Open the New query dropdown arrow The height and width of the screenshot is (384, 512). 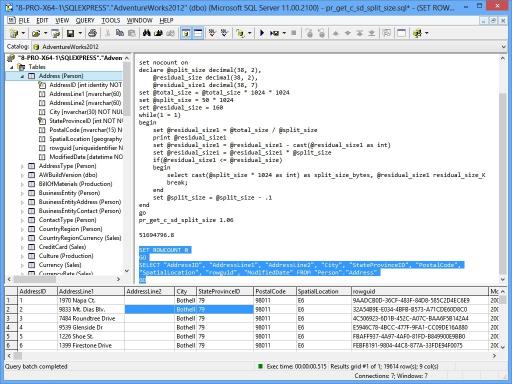point(23,33)
